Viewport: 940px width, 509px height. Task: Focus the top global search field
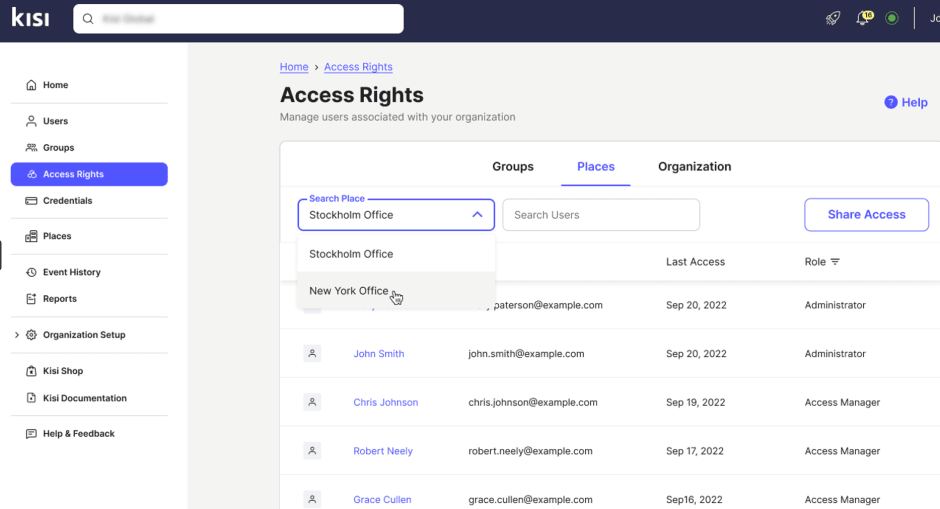pos(238,19)
